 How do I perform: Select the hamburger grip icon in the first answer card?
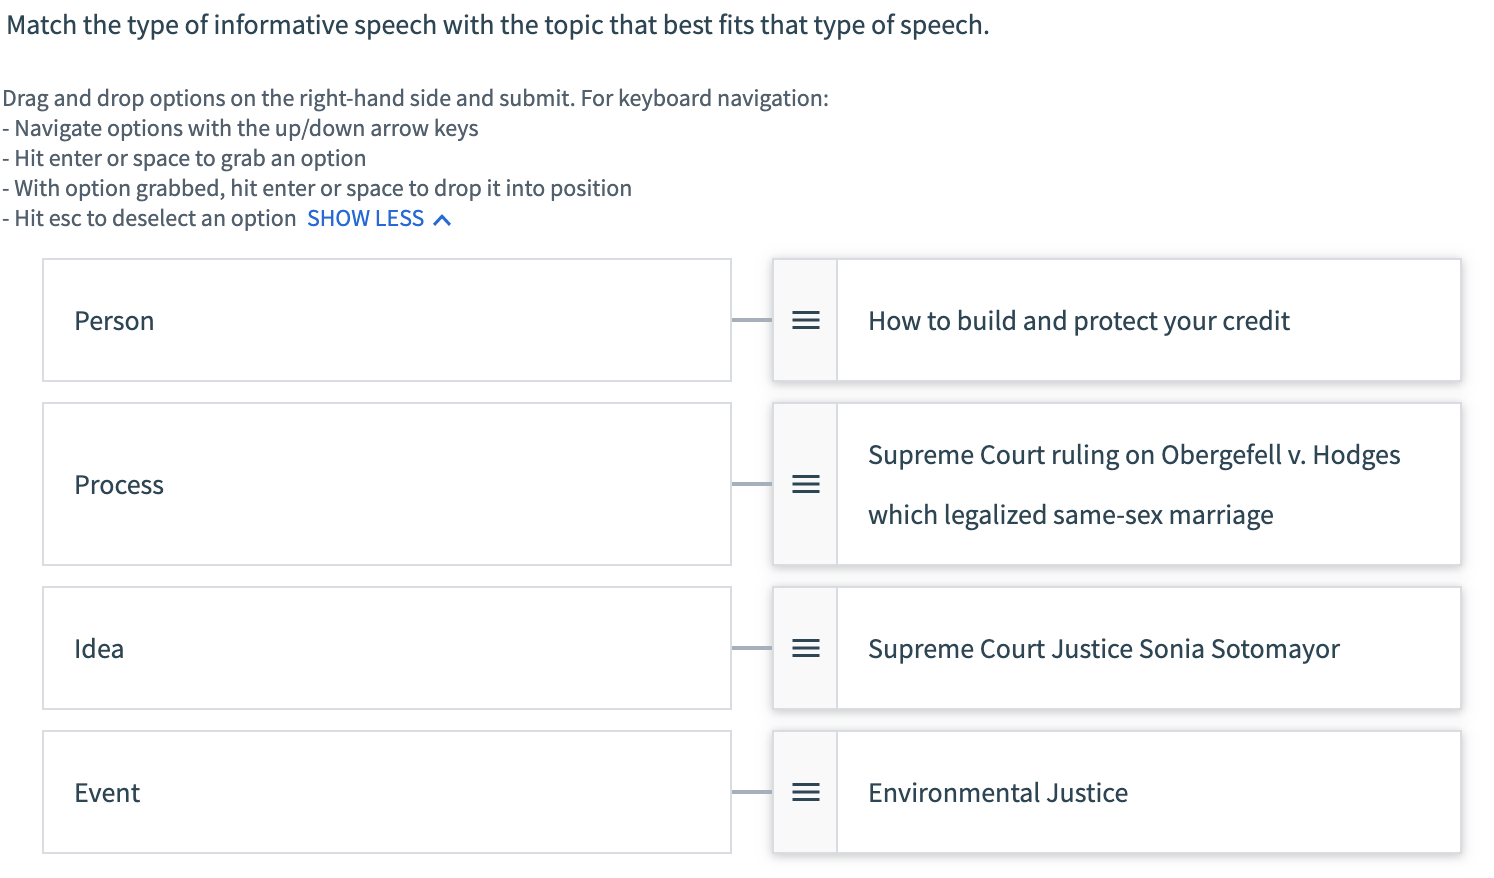(804, 320)
